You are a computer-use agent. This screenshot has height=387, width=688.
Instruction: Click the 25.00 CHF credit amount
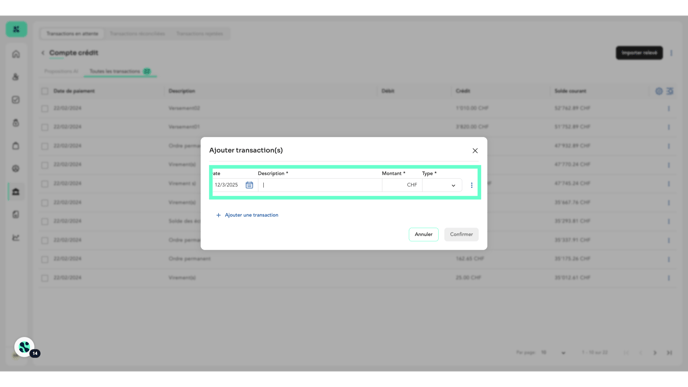[x=468, y=278]
